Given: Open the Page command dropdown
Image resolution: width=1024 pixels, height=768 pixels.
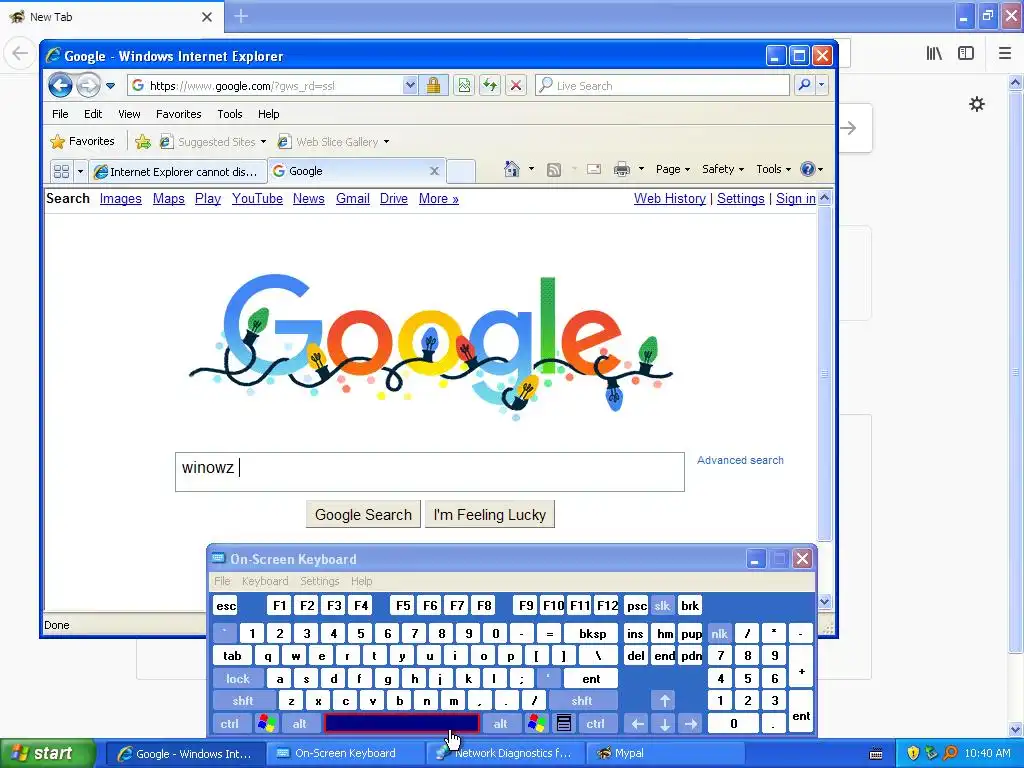Looking at the screenshot, I should click(673, 169).
